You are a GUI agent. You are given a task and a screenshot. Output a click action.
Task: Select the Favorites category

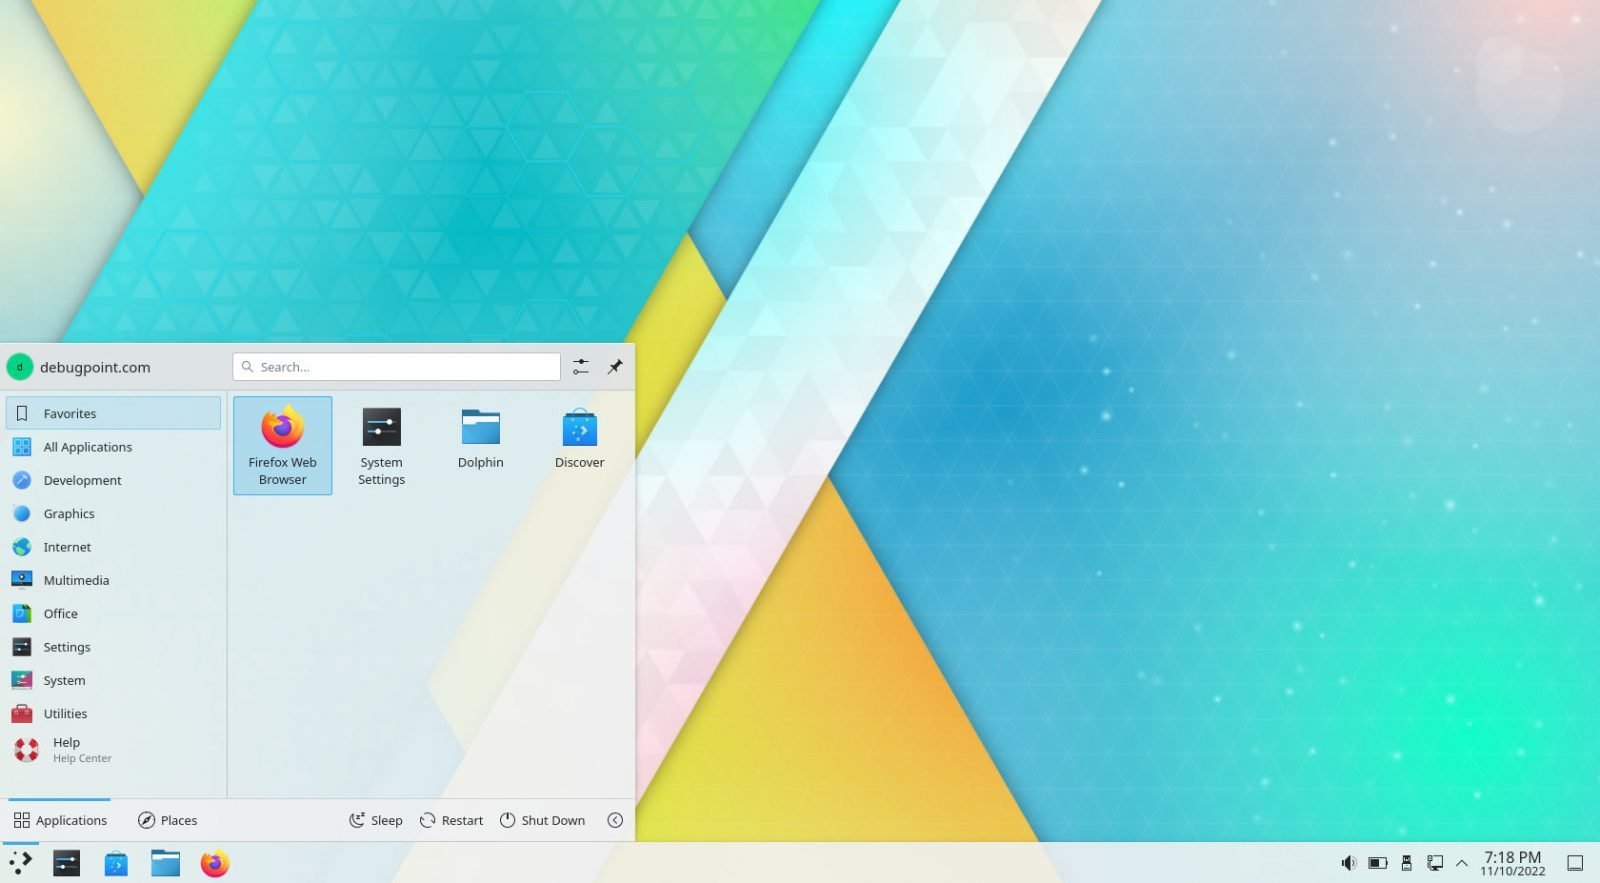pyautogui.click(x=113, y=413)
